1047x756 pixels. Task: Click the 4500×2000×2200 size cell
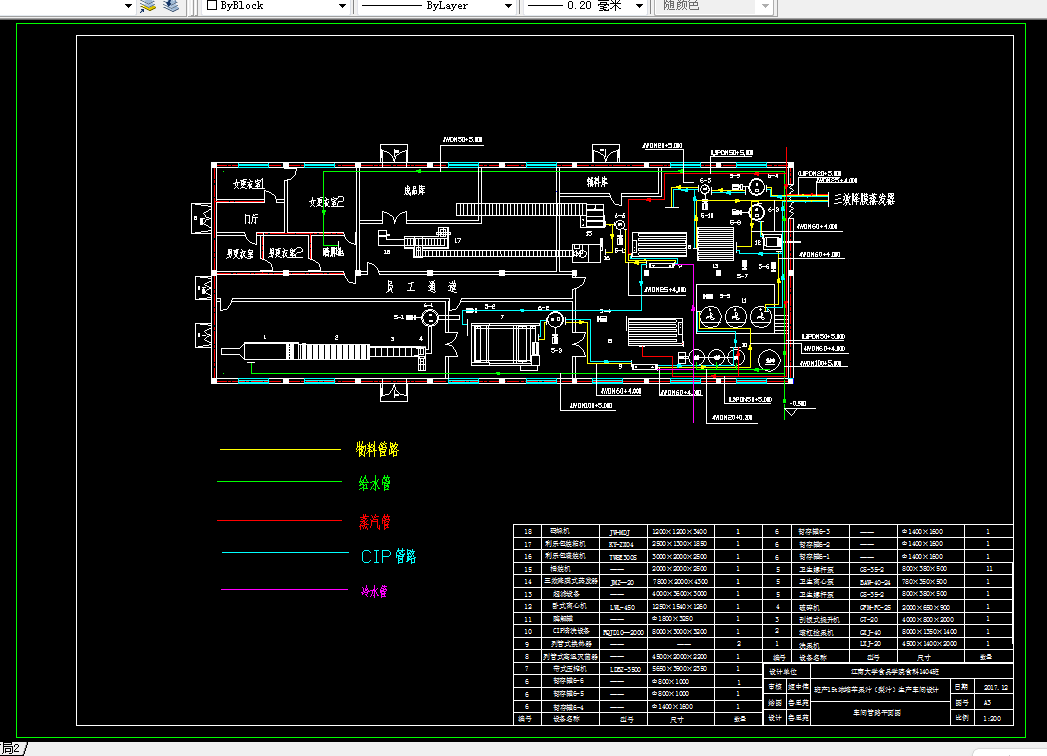(x=680, y=657)
